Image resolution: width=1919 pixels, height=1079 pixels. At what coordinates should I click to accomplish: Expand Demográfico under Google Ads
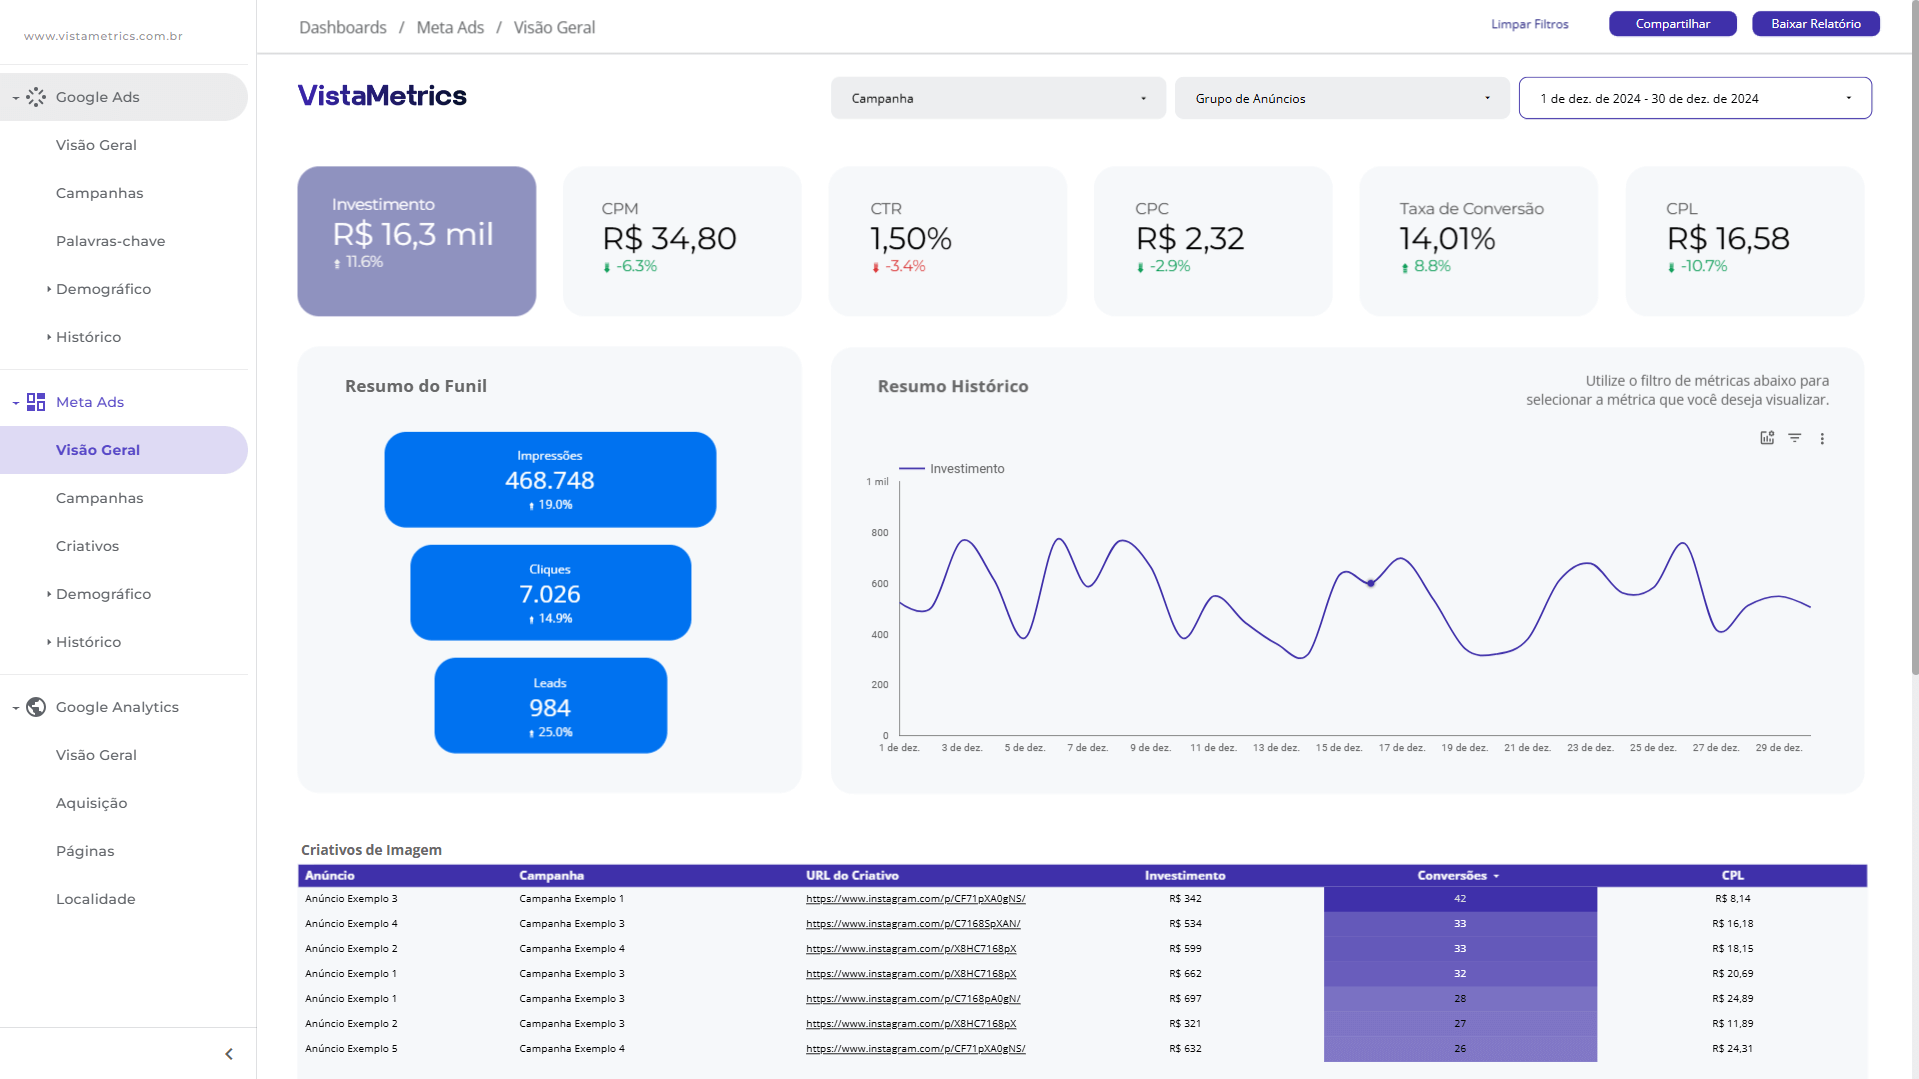click(49, 289)
